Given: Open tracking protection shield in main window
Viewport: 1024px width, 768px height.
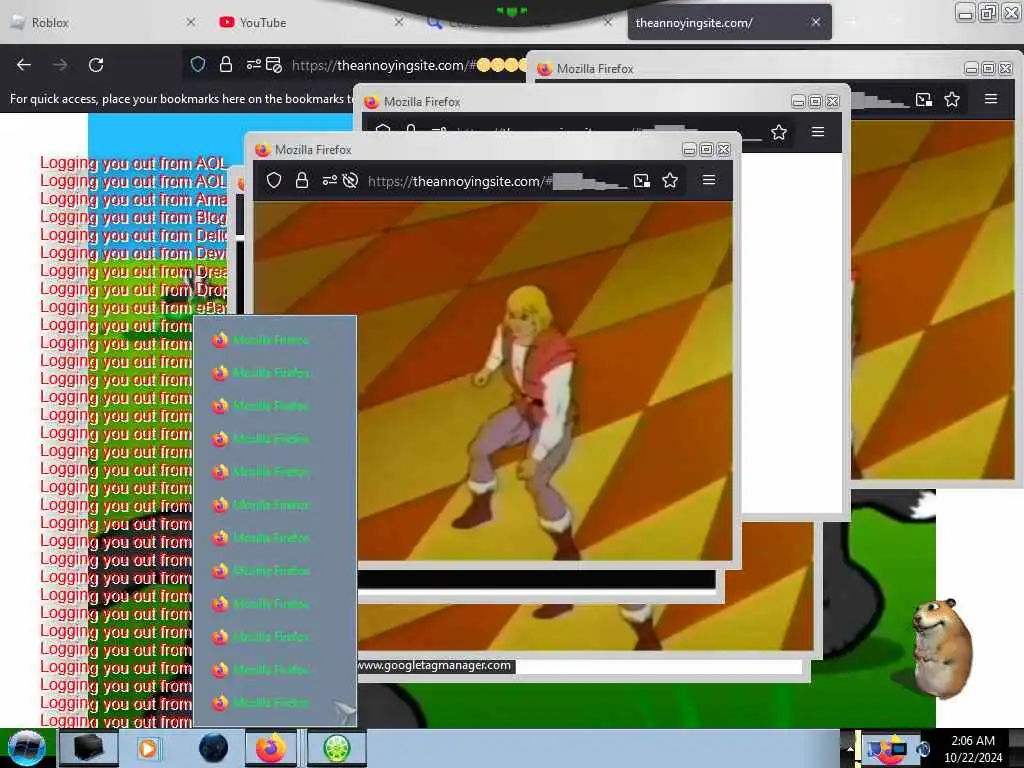Looking at the screenshot, I should (x=198, y=64).
